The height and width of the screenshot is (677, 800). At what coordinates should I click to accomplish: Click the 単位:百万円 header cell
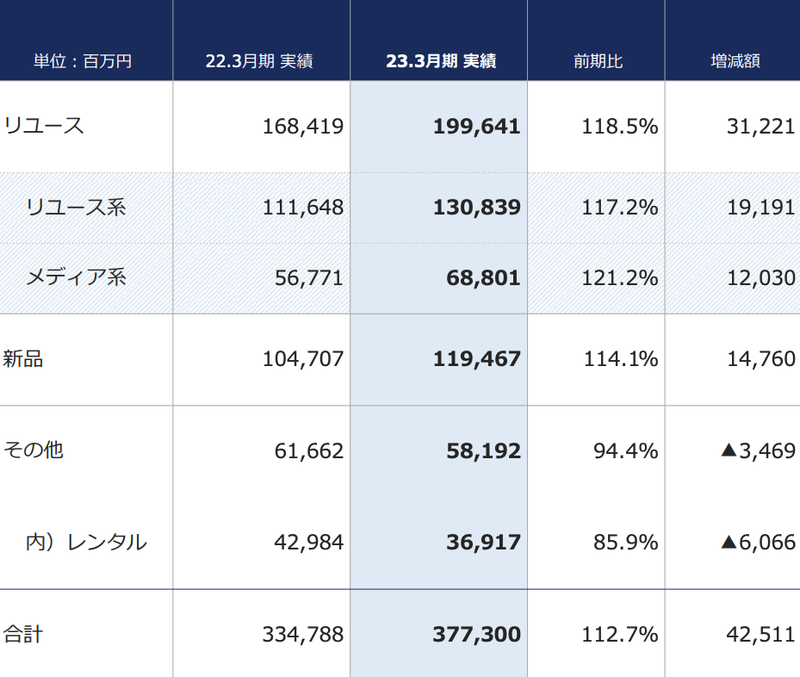point(83,61)
